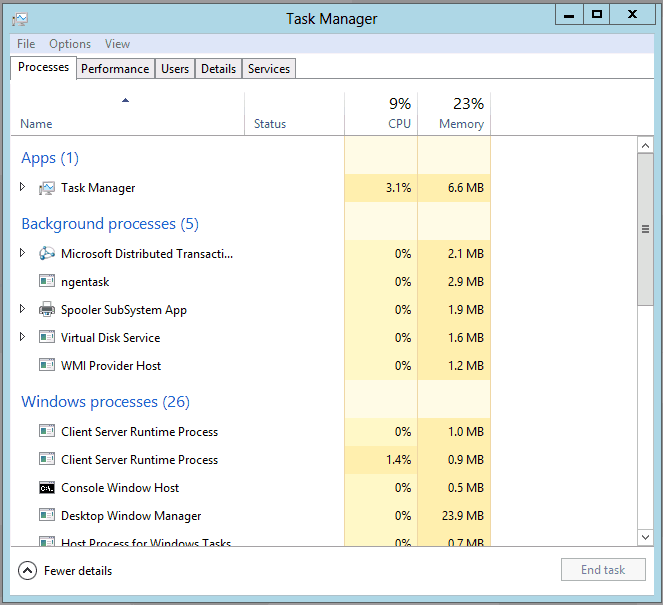Expand the Virtual Disk Service entry
663x605 pixels.
[x=23, y=337]
